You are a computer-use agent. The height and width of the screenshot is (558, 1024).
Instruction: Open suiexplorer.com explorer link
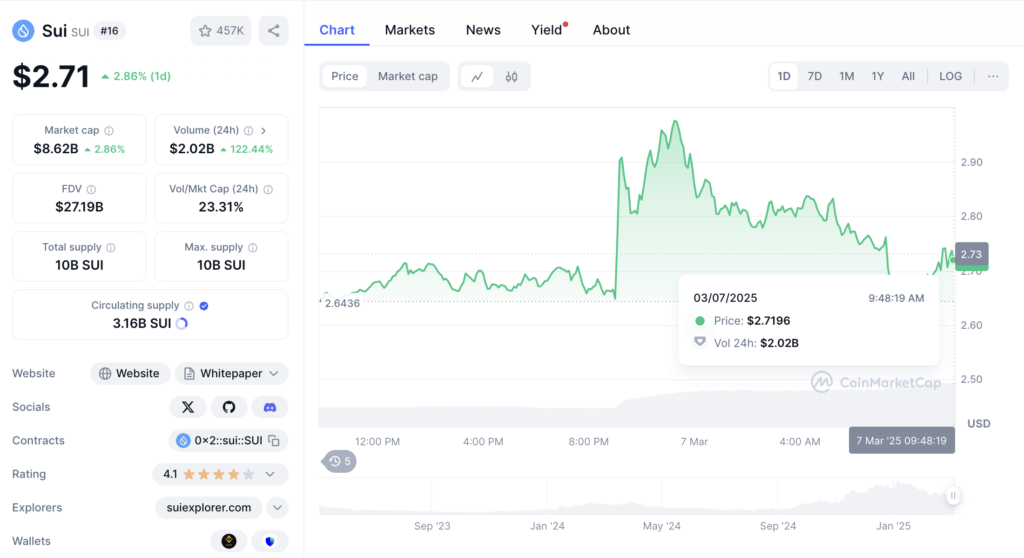coord(209,508)
